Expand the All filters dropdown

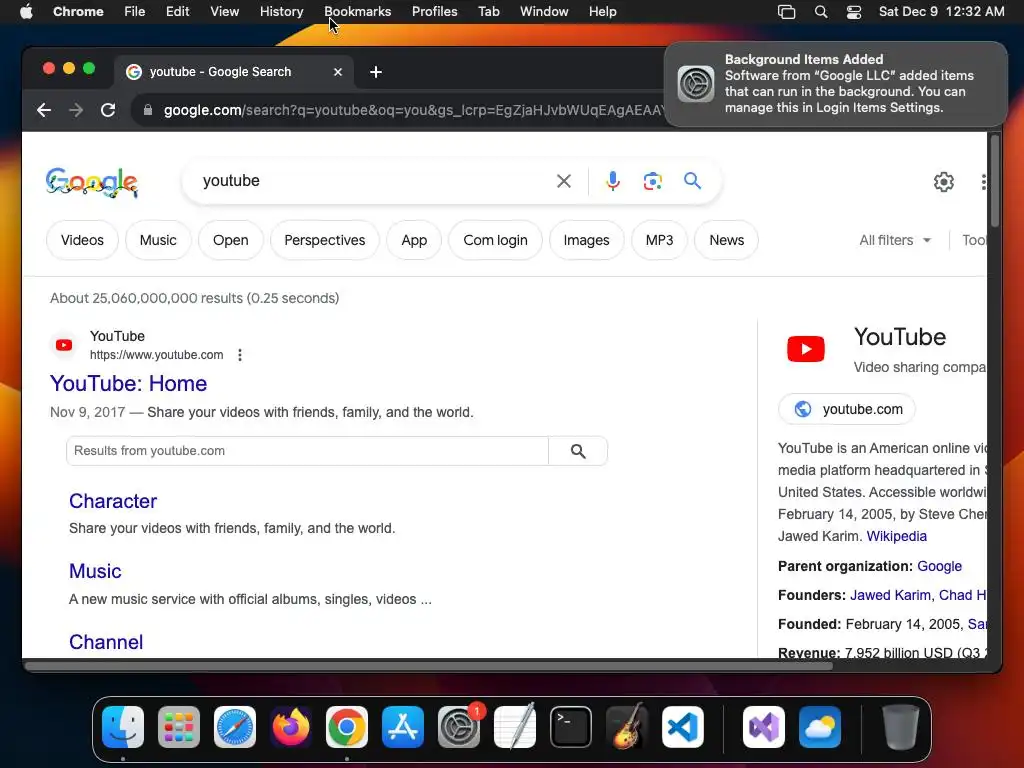[895, 240]
